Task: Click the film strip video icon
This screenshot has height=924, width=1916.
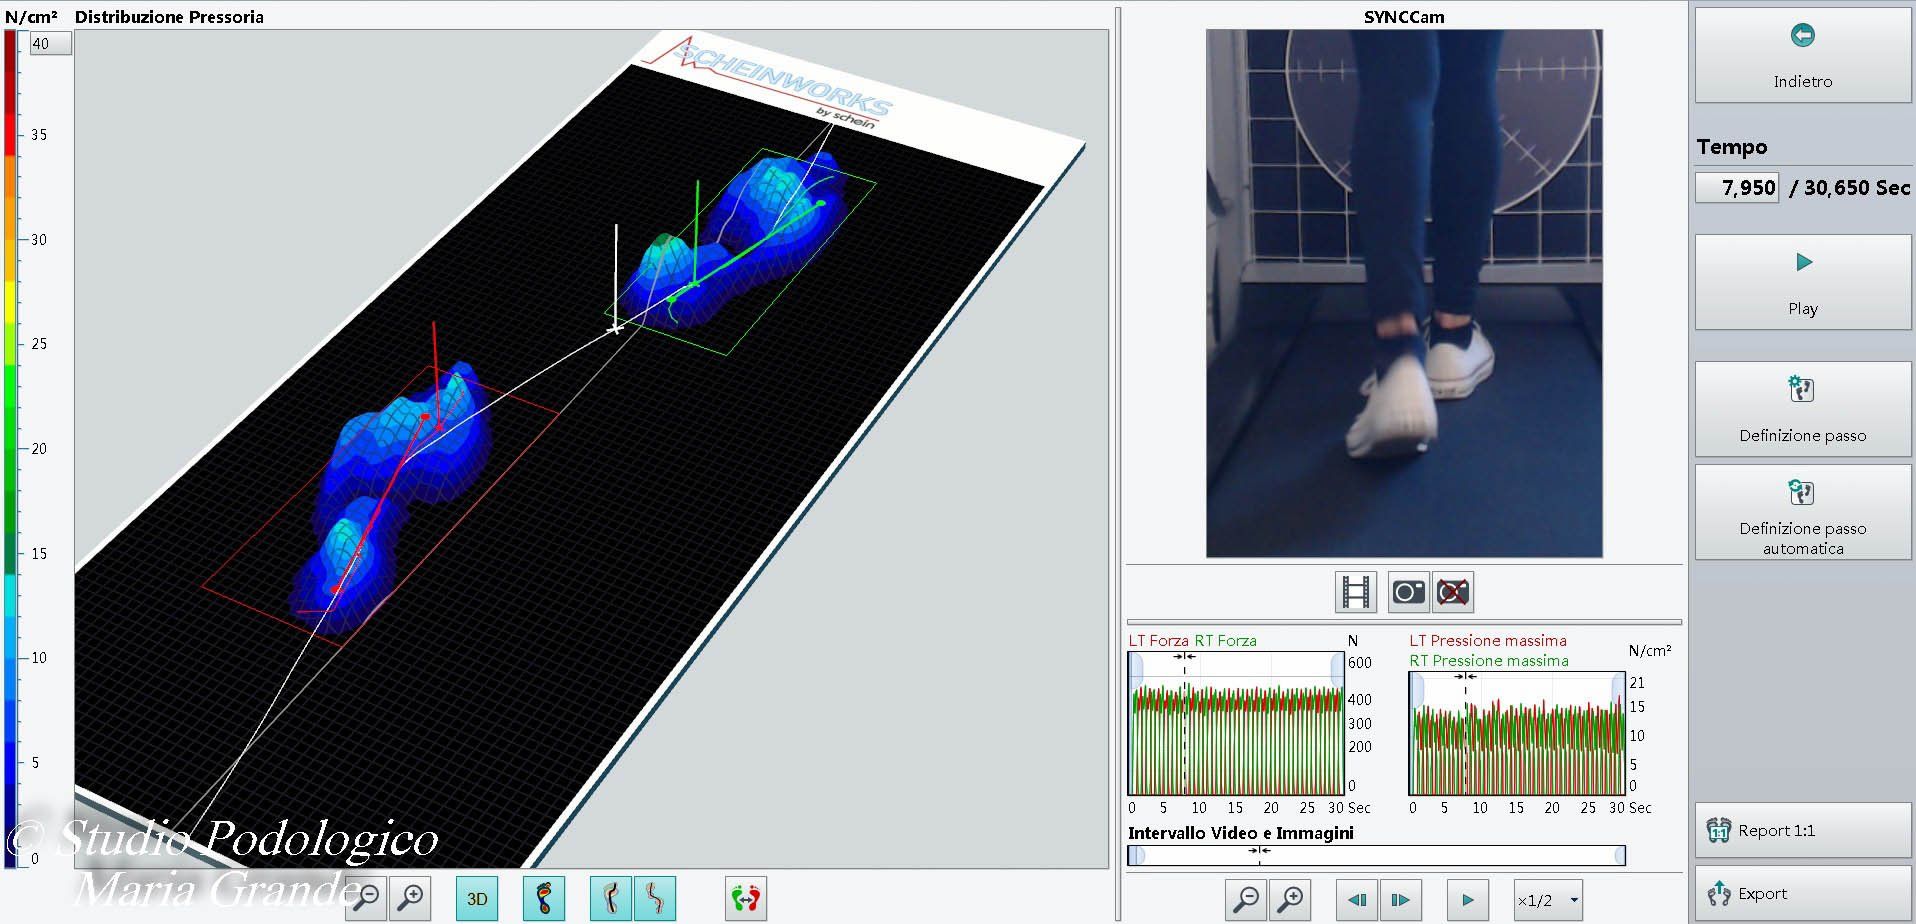Action: (1356, 593)
